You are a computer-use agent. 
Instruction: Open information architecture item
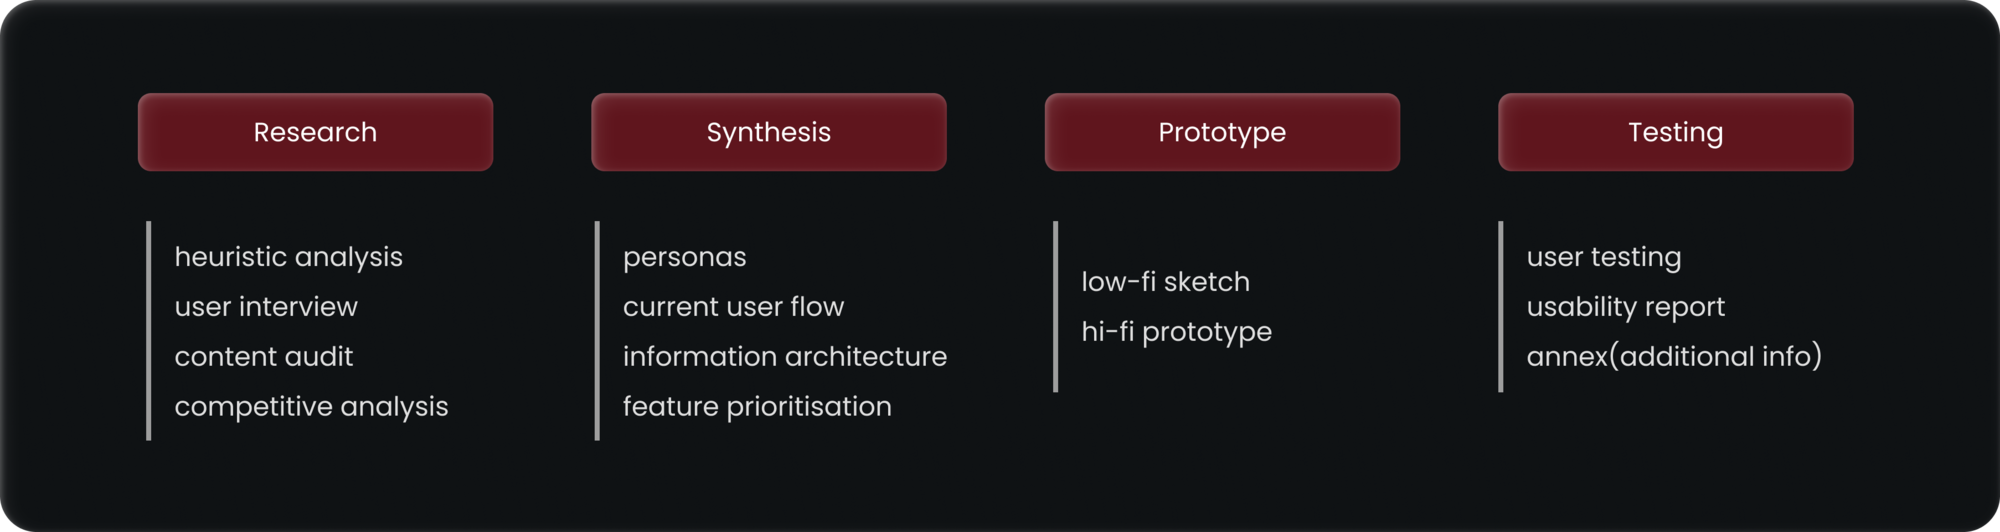[784, 357]
